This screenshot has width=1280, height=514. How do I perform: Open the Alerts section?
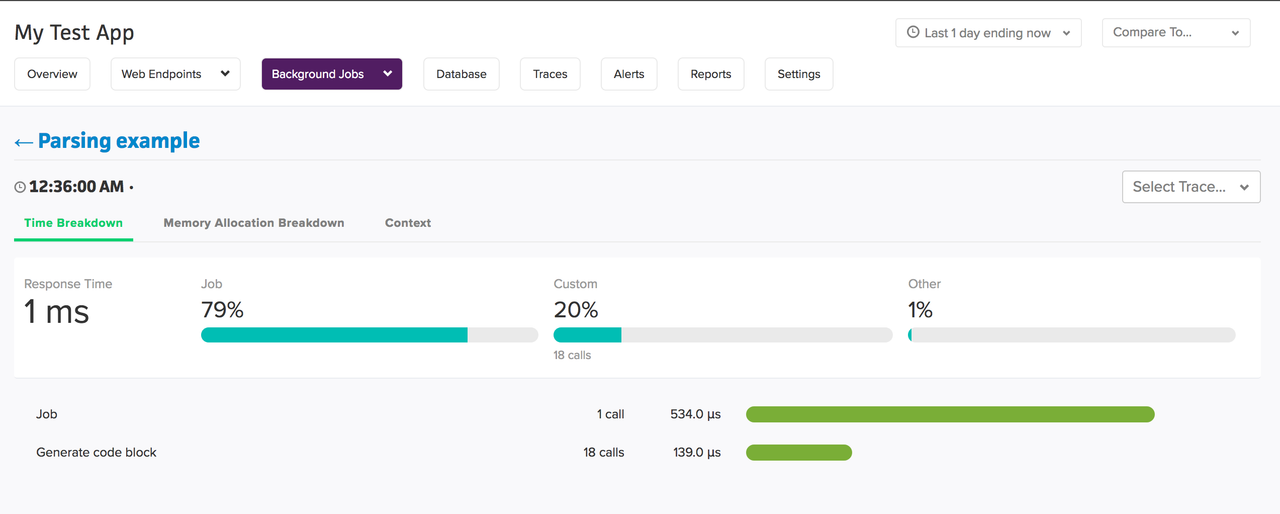click(x=629, y=74)
